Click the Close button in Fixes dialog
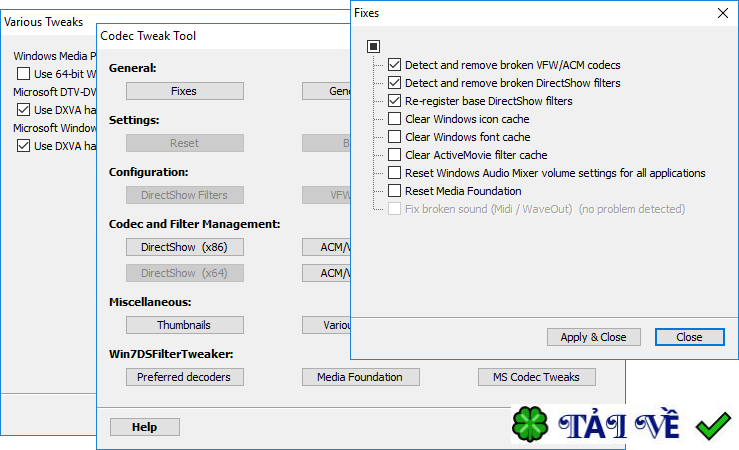739x450 pixels. click(x=690, y=337)
